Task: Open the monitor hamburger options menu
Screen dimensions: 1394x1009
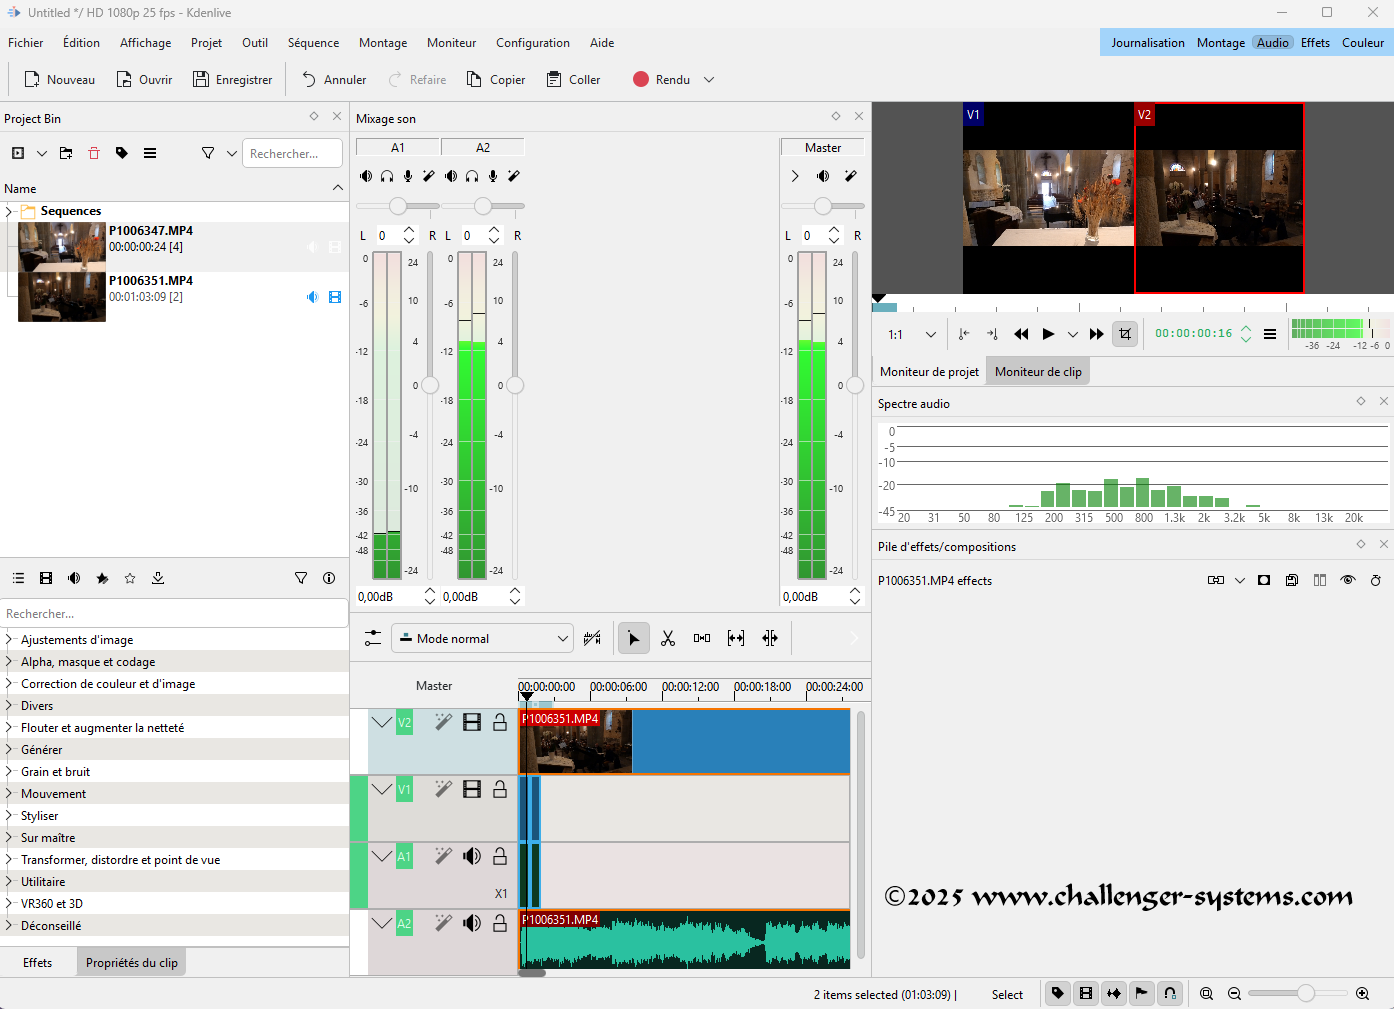Action: (x=1270, y=334)
